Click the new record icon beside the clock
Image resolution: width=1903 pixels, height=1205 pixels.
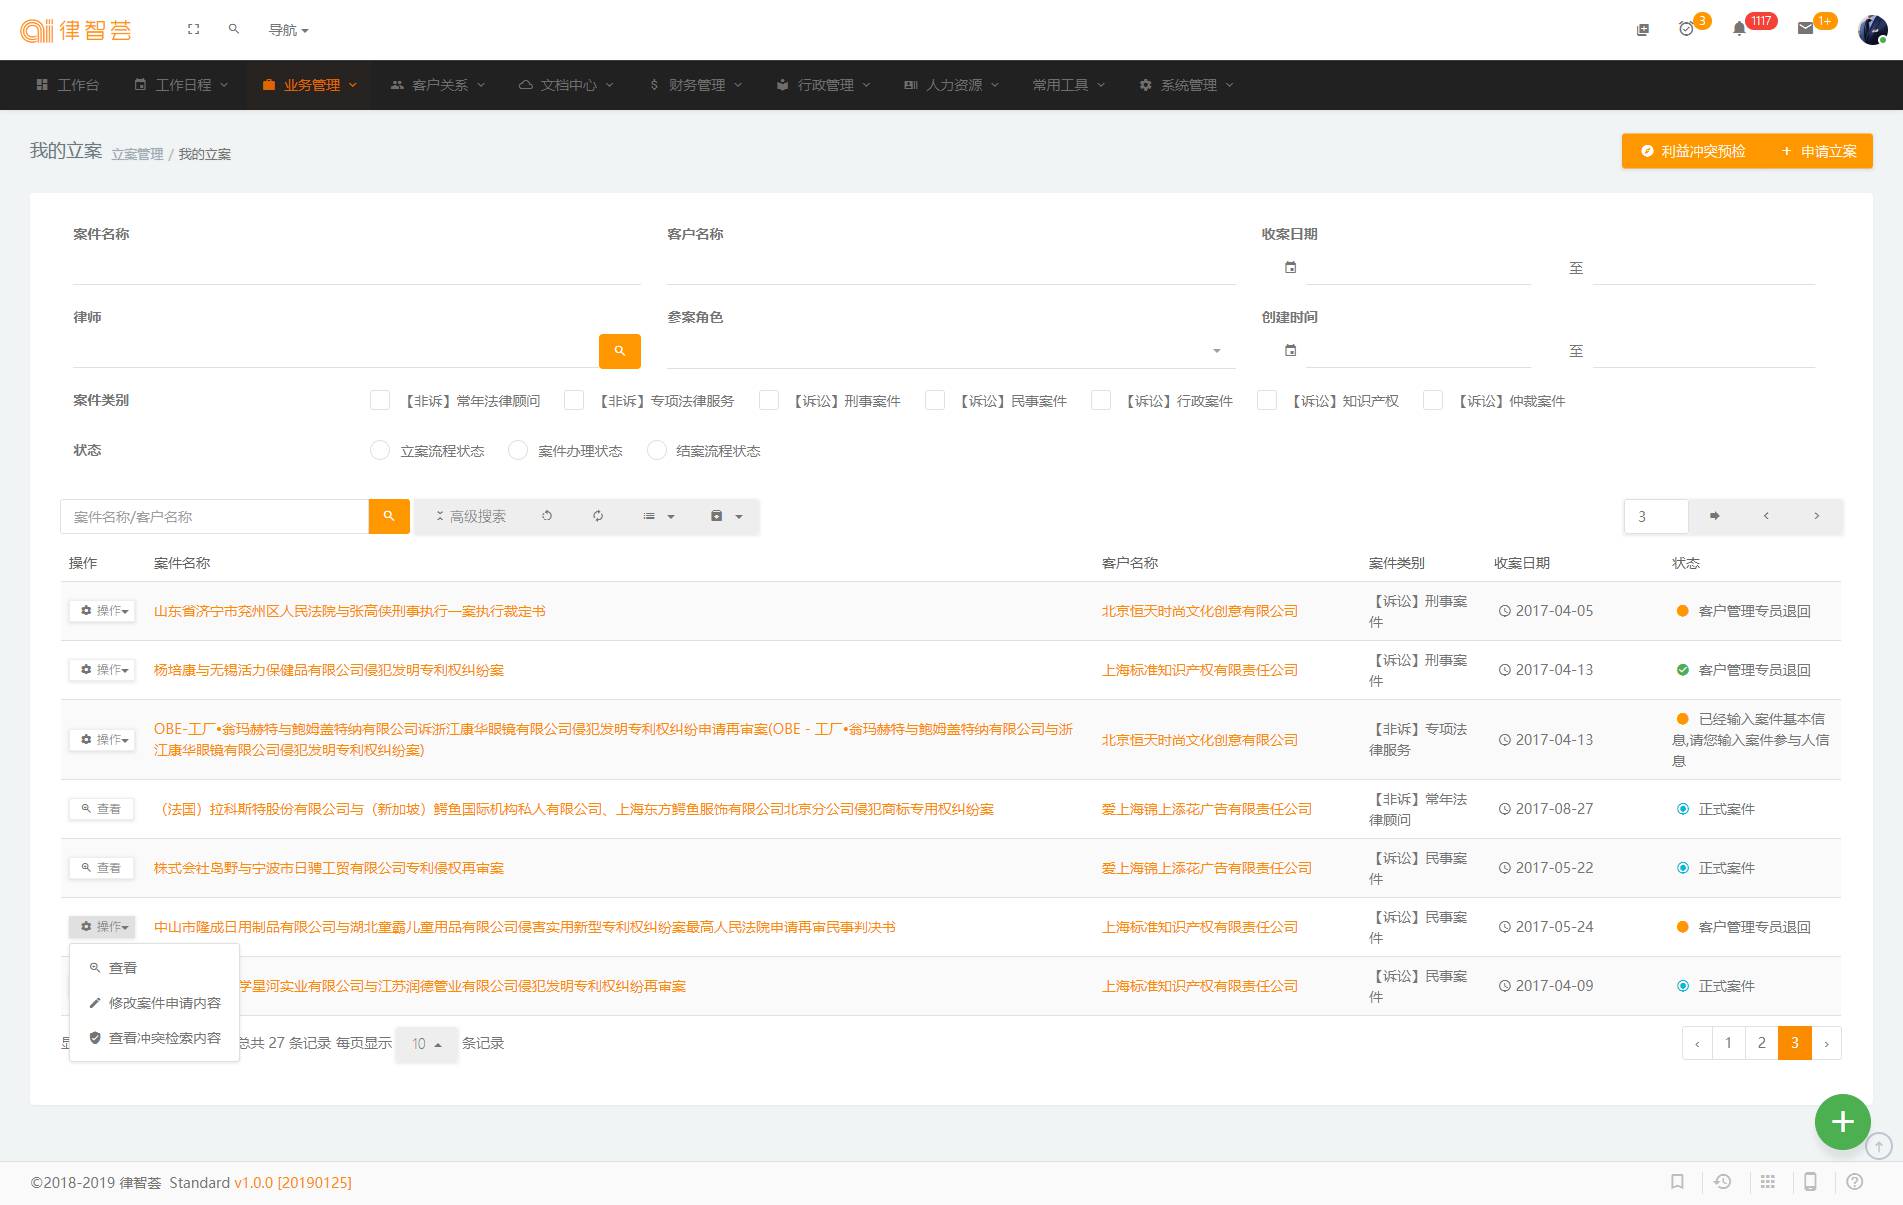[1641, 30]
